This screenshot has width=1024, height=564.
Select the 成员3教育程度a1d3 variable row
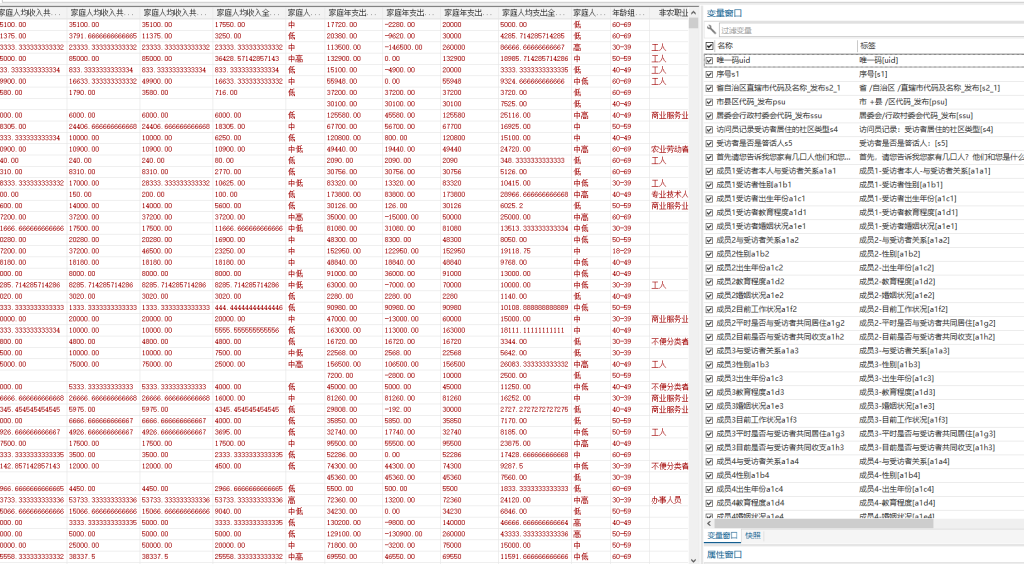pos(865,392)
